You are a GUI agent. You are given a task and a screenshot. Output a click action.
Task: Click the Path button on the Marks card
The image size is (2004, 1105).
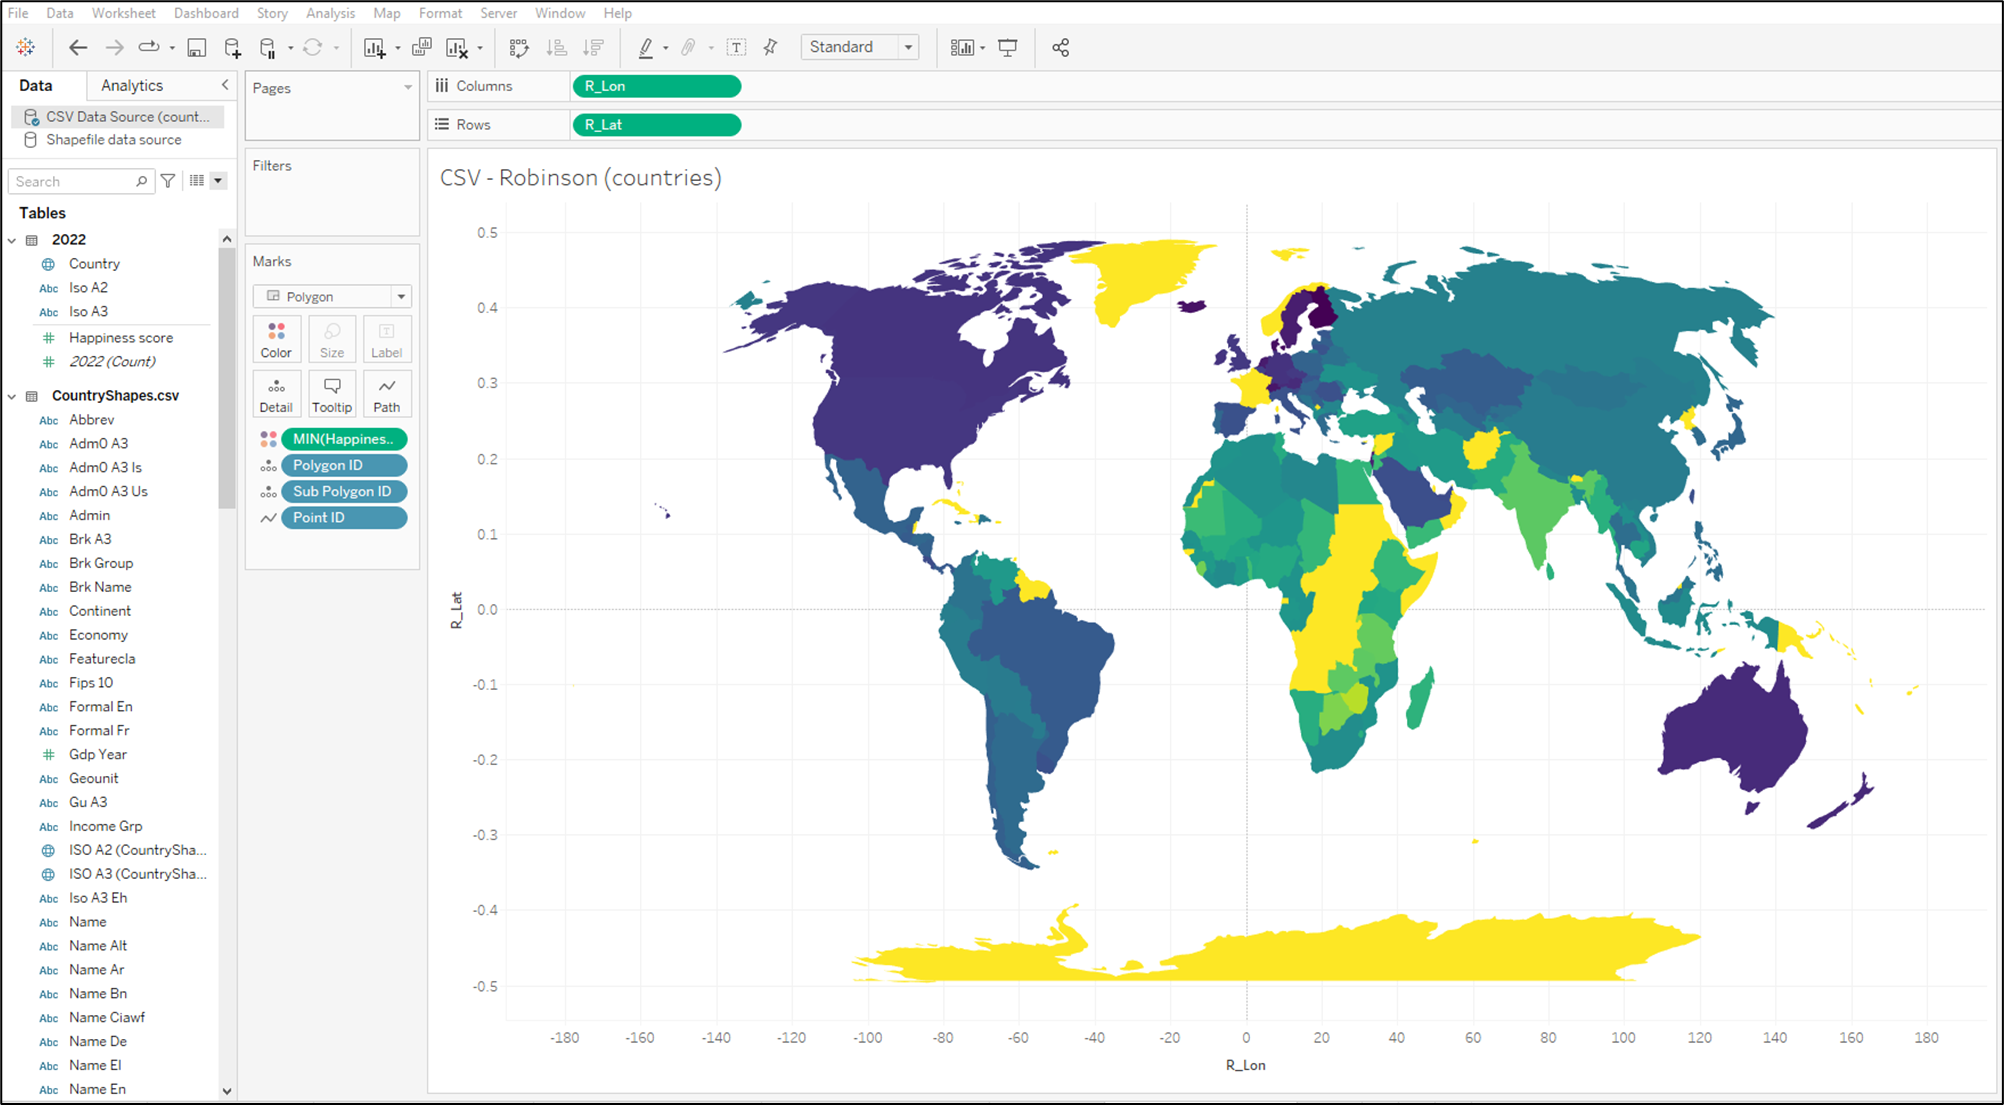pos(386,393)
